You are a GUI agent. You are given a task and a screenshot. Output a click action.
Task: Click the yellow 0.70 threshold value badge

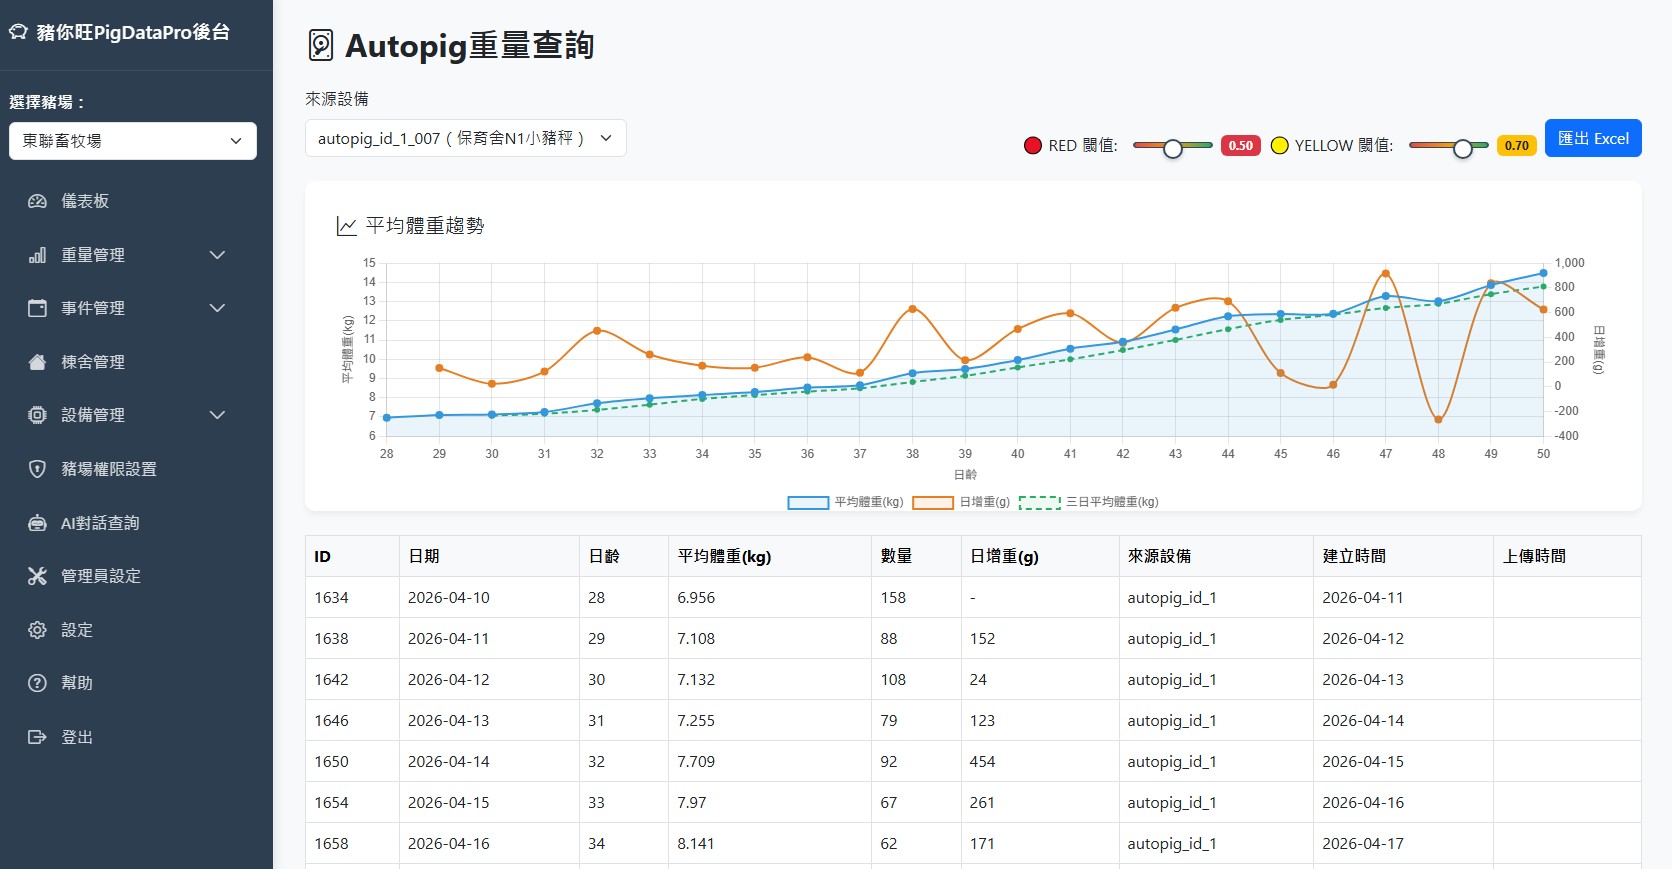click(x=1516, y=145)
